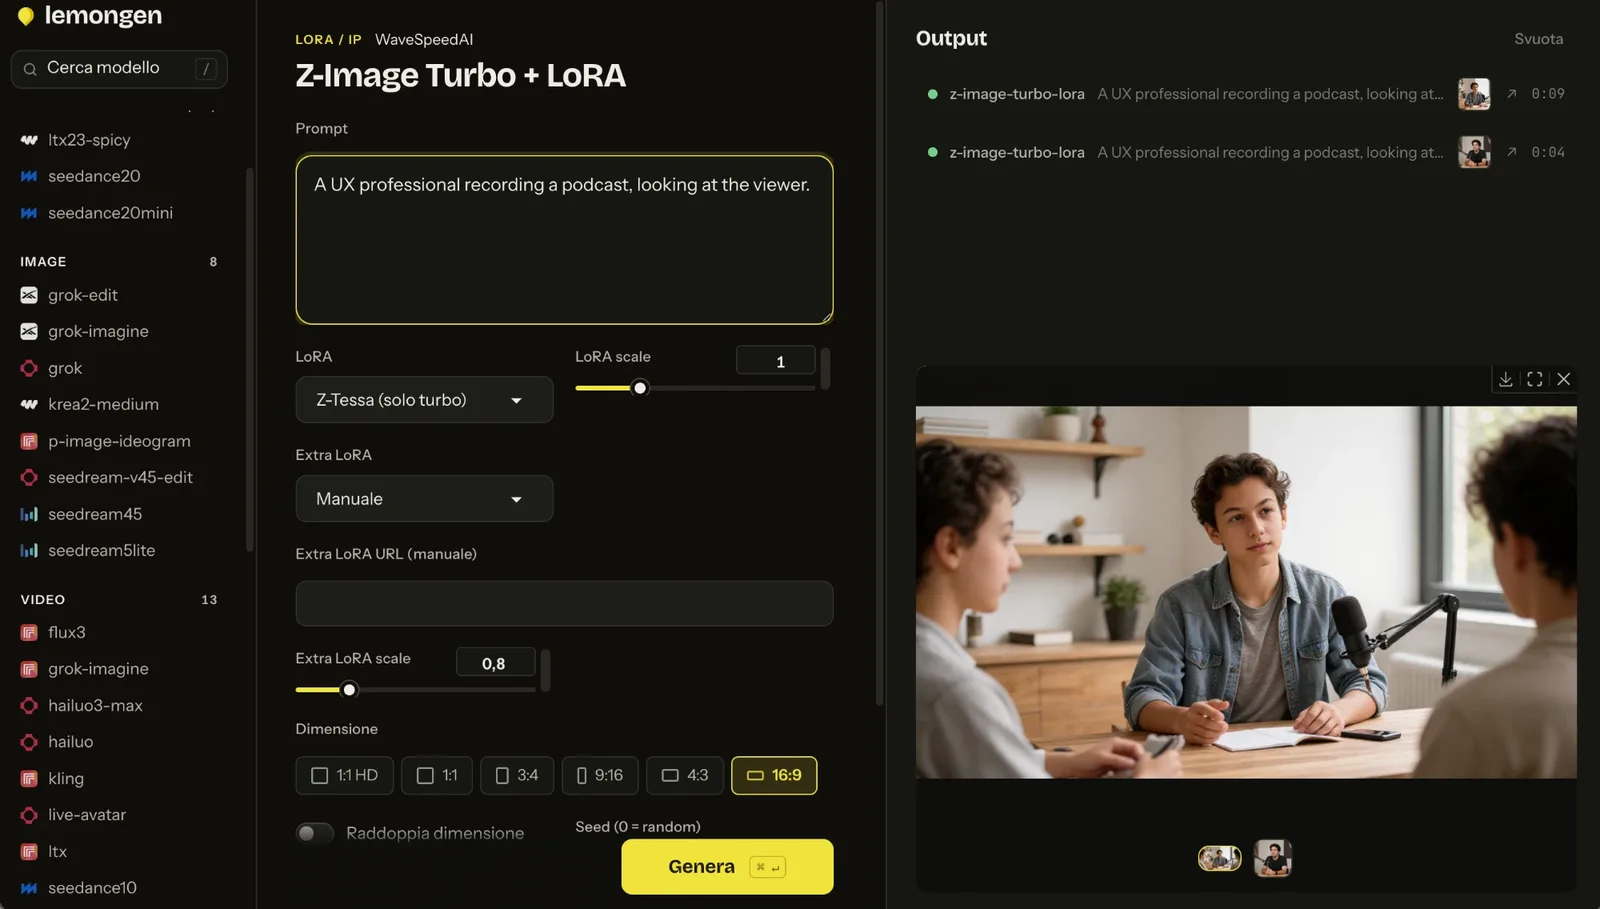Screen dimensions: 1600x909
Task: Select the grok-edit model icon
Action: [29, 295]
